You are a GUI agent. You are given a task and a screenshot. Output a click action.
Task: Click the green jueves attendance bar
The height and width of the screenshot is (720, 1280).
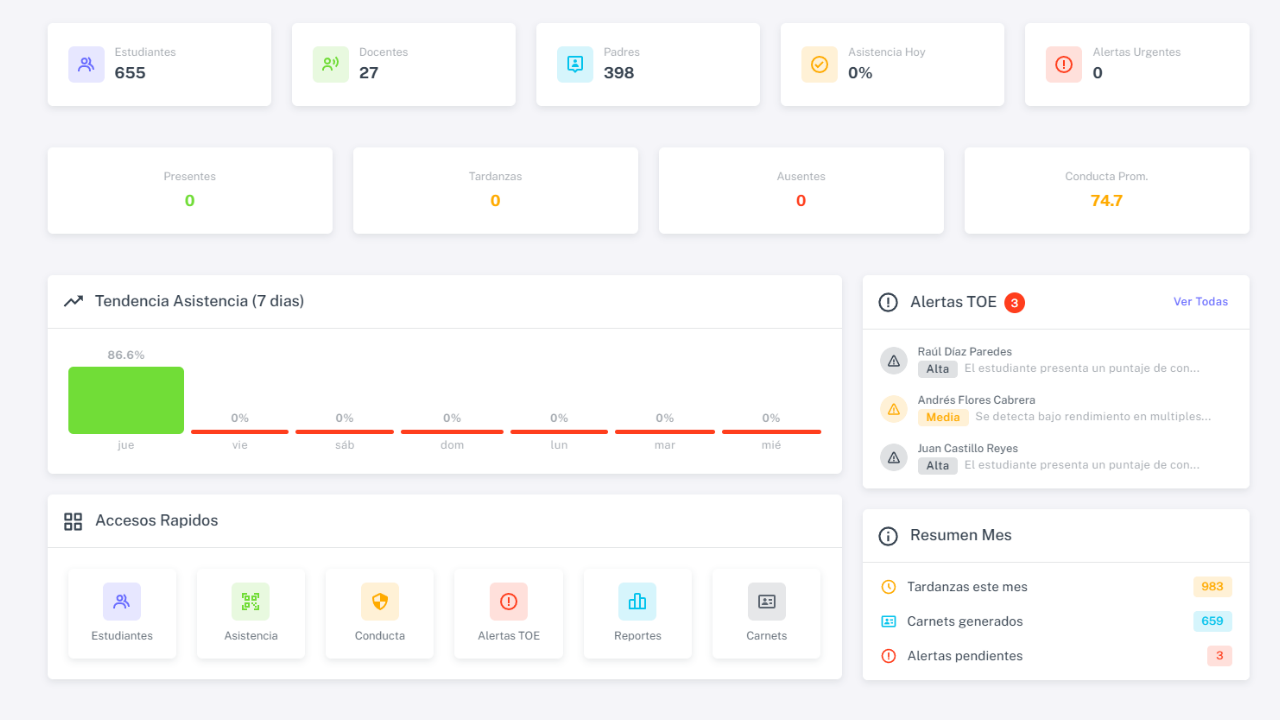(125, 399)
